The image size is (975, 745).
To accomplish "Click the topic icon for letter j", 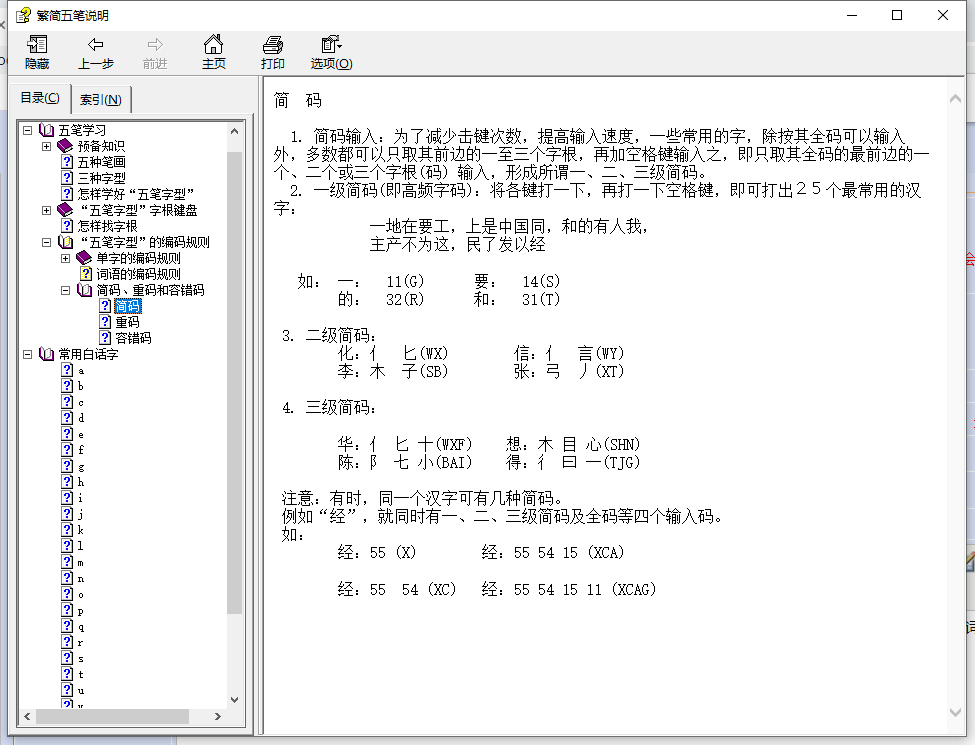I will click(x=68, y=514).
